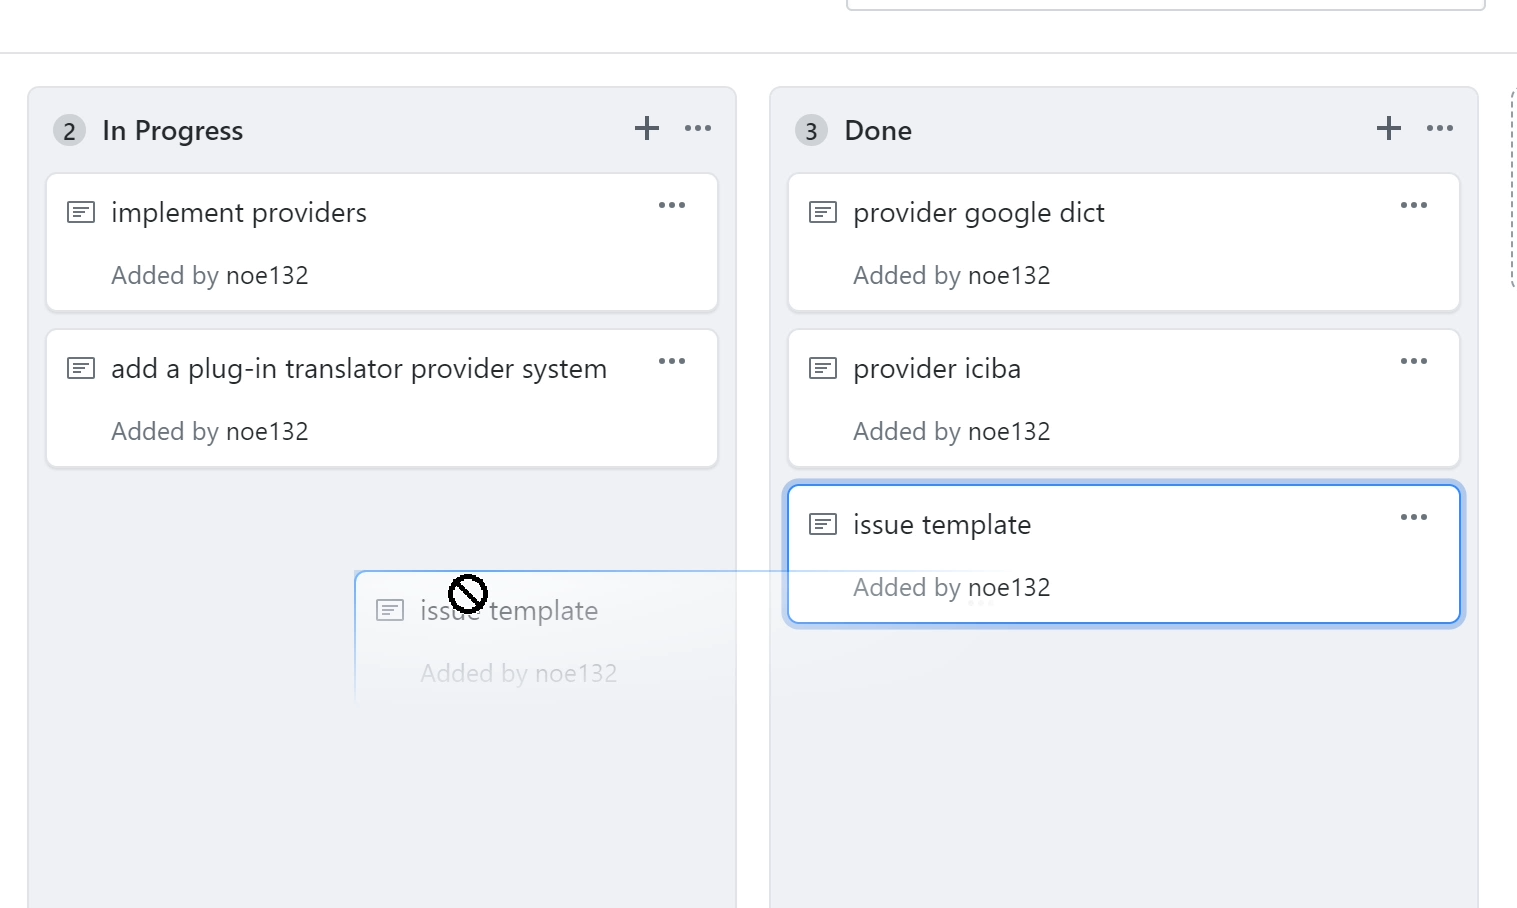This screenshot has width=1517, height=908.
Task: Open noe132 link on plug-in translator card
Action: point(267,431)
